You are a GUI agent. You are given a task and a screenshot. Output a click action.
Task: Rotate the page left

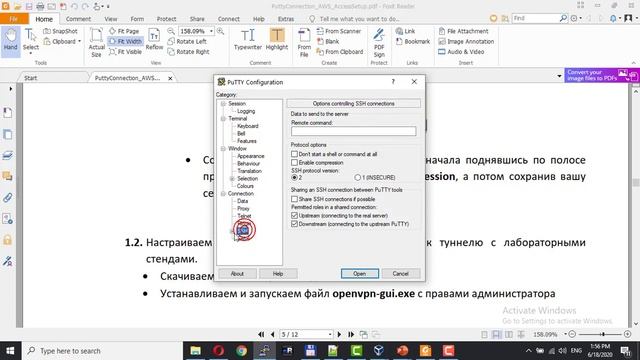[187, 41]
